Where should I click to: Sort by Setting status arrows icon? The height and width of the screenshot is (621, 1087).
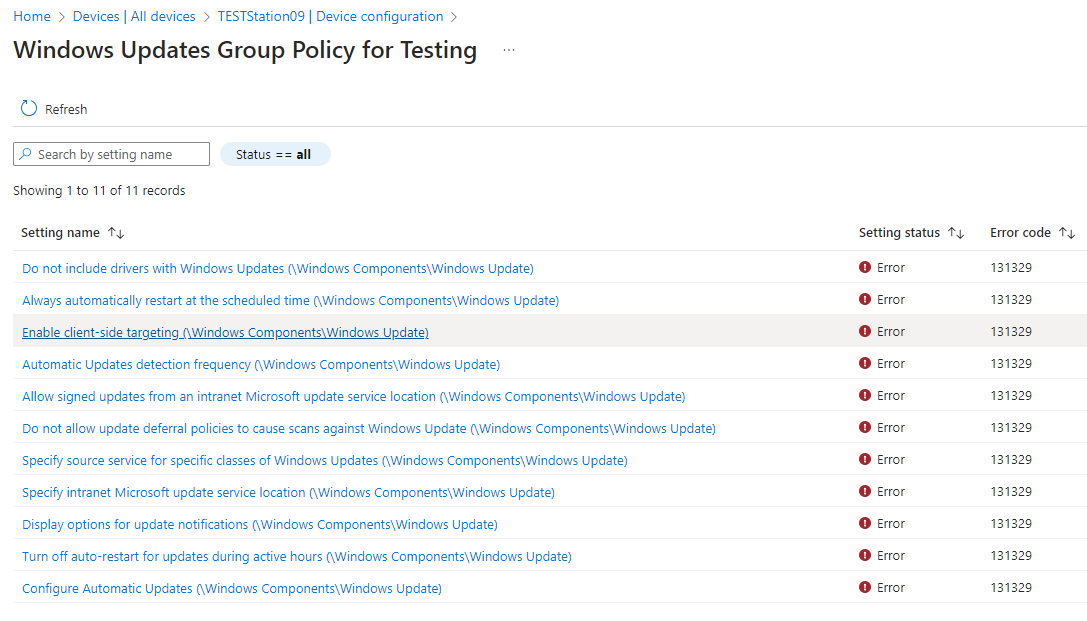(x=956, y=233)
